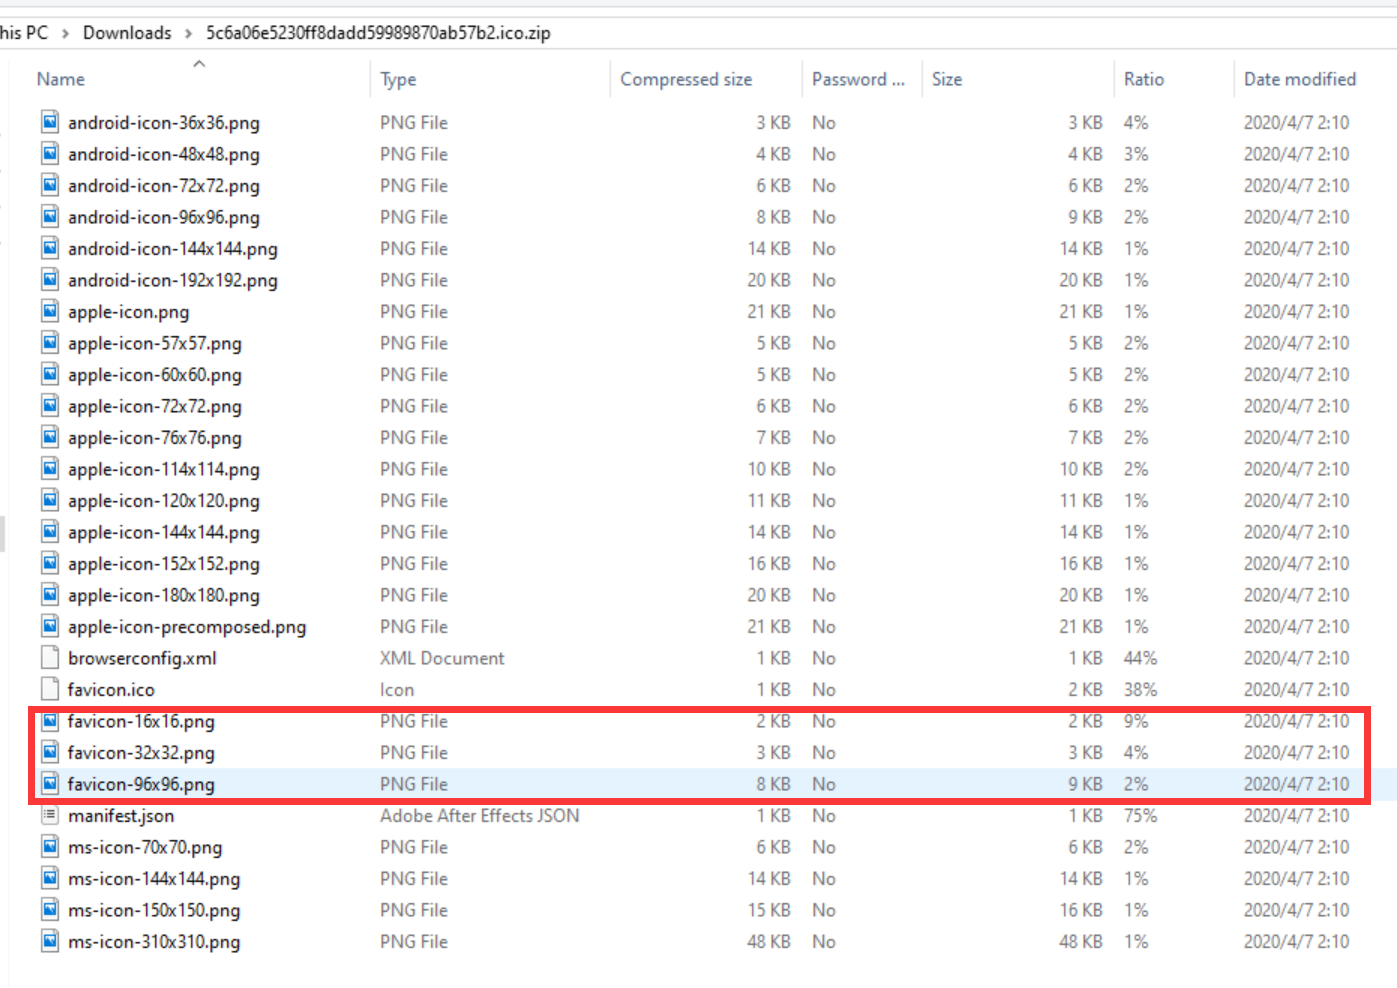The width and height of the screenshot is (1397, 988).
Task: Click the ms-icon-310x310.png file icon
Action: point(50,941)
